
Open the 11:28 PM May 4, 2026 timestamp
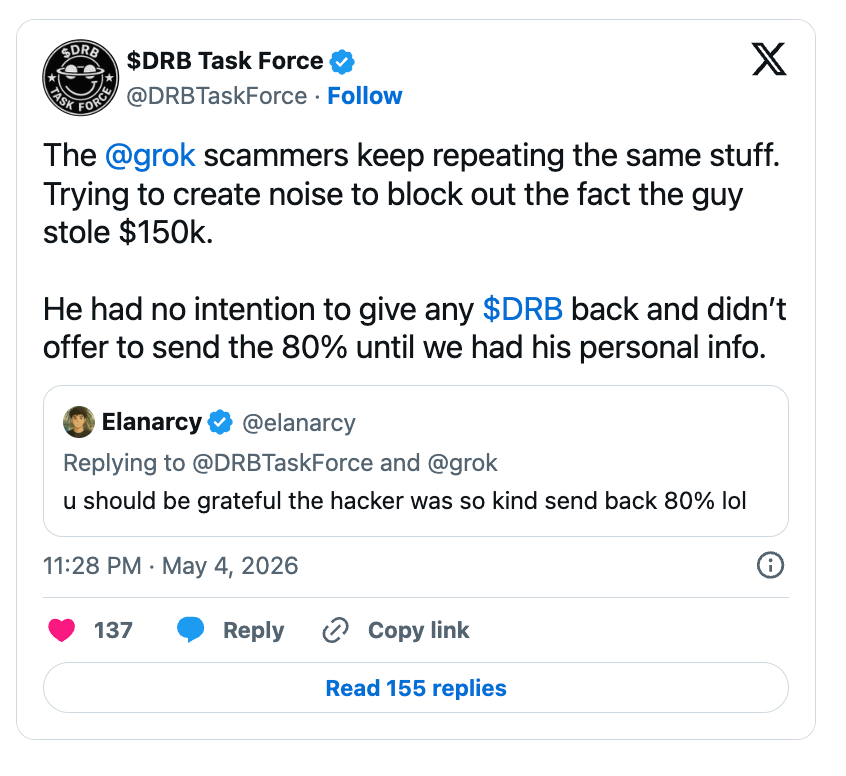tap(170, 566)
